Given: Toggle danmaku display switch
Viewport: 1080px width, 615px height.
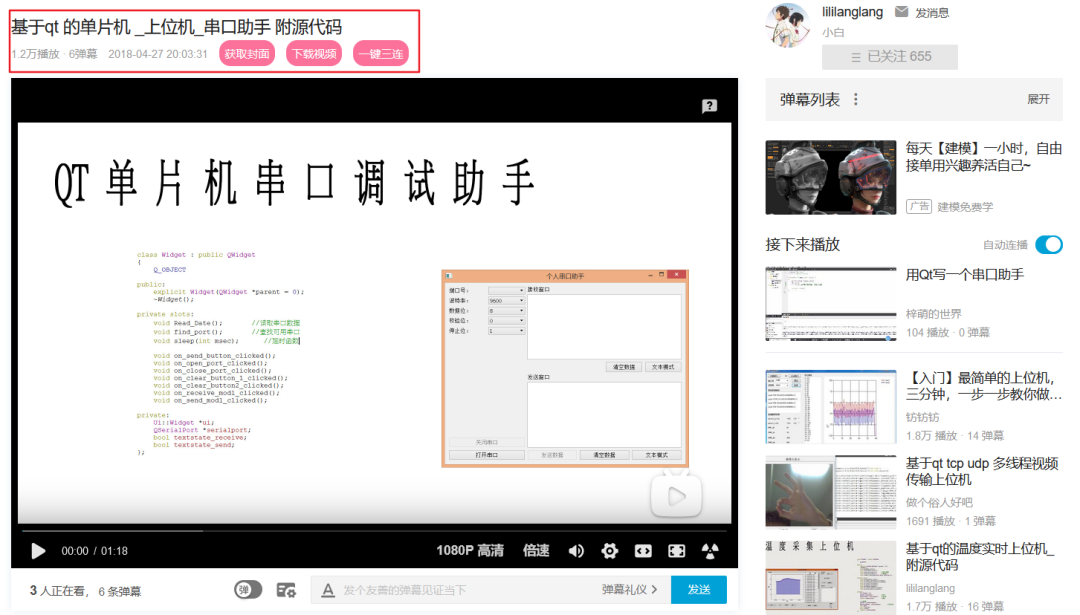Looking at the screenshot, I should (x=248, y=590).
